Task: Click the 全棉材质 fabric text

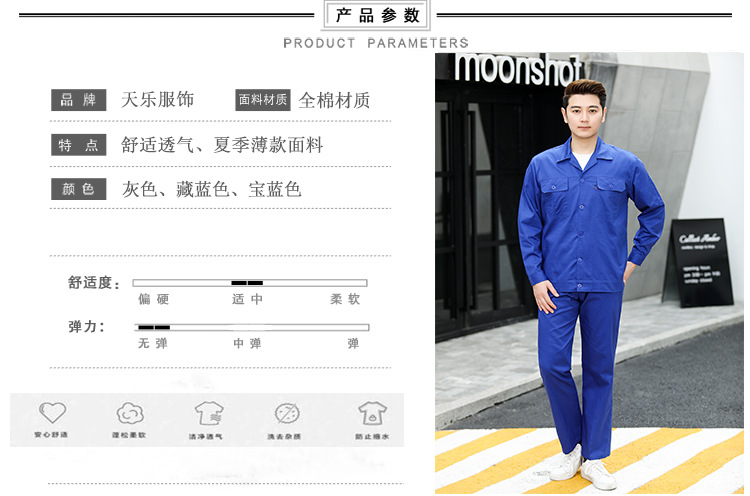Action: point(334,100)
